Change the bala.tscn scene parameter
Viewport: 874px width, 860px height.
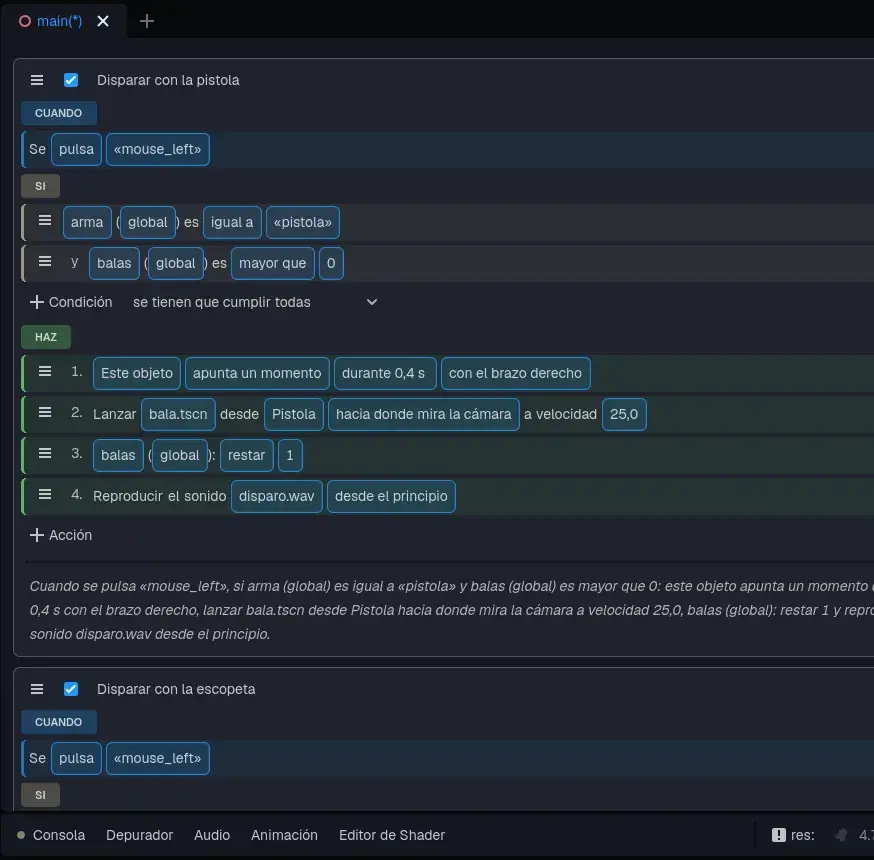pyautogui.click(x=178, y=414)
